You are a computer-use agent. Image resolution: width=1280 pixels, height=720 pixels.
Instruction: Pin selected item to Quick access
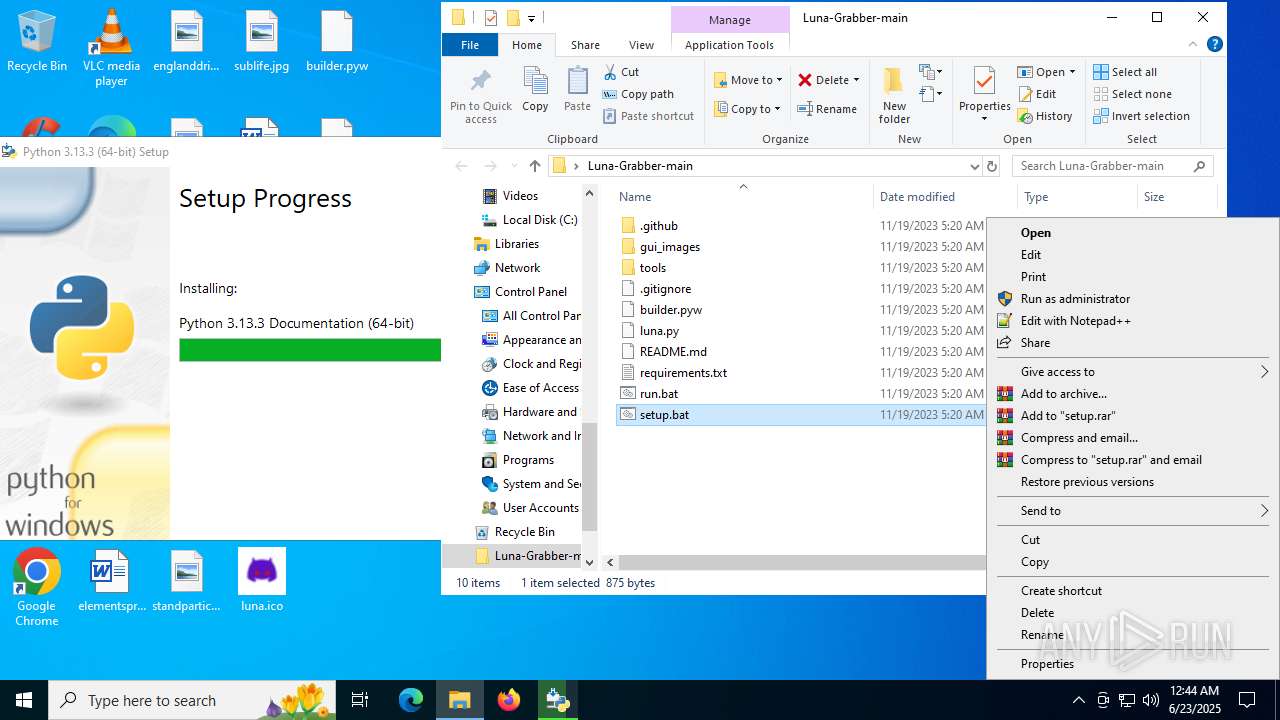coord(481,96)
